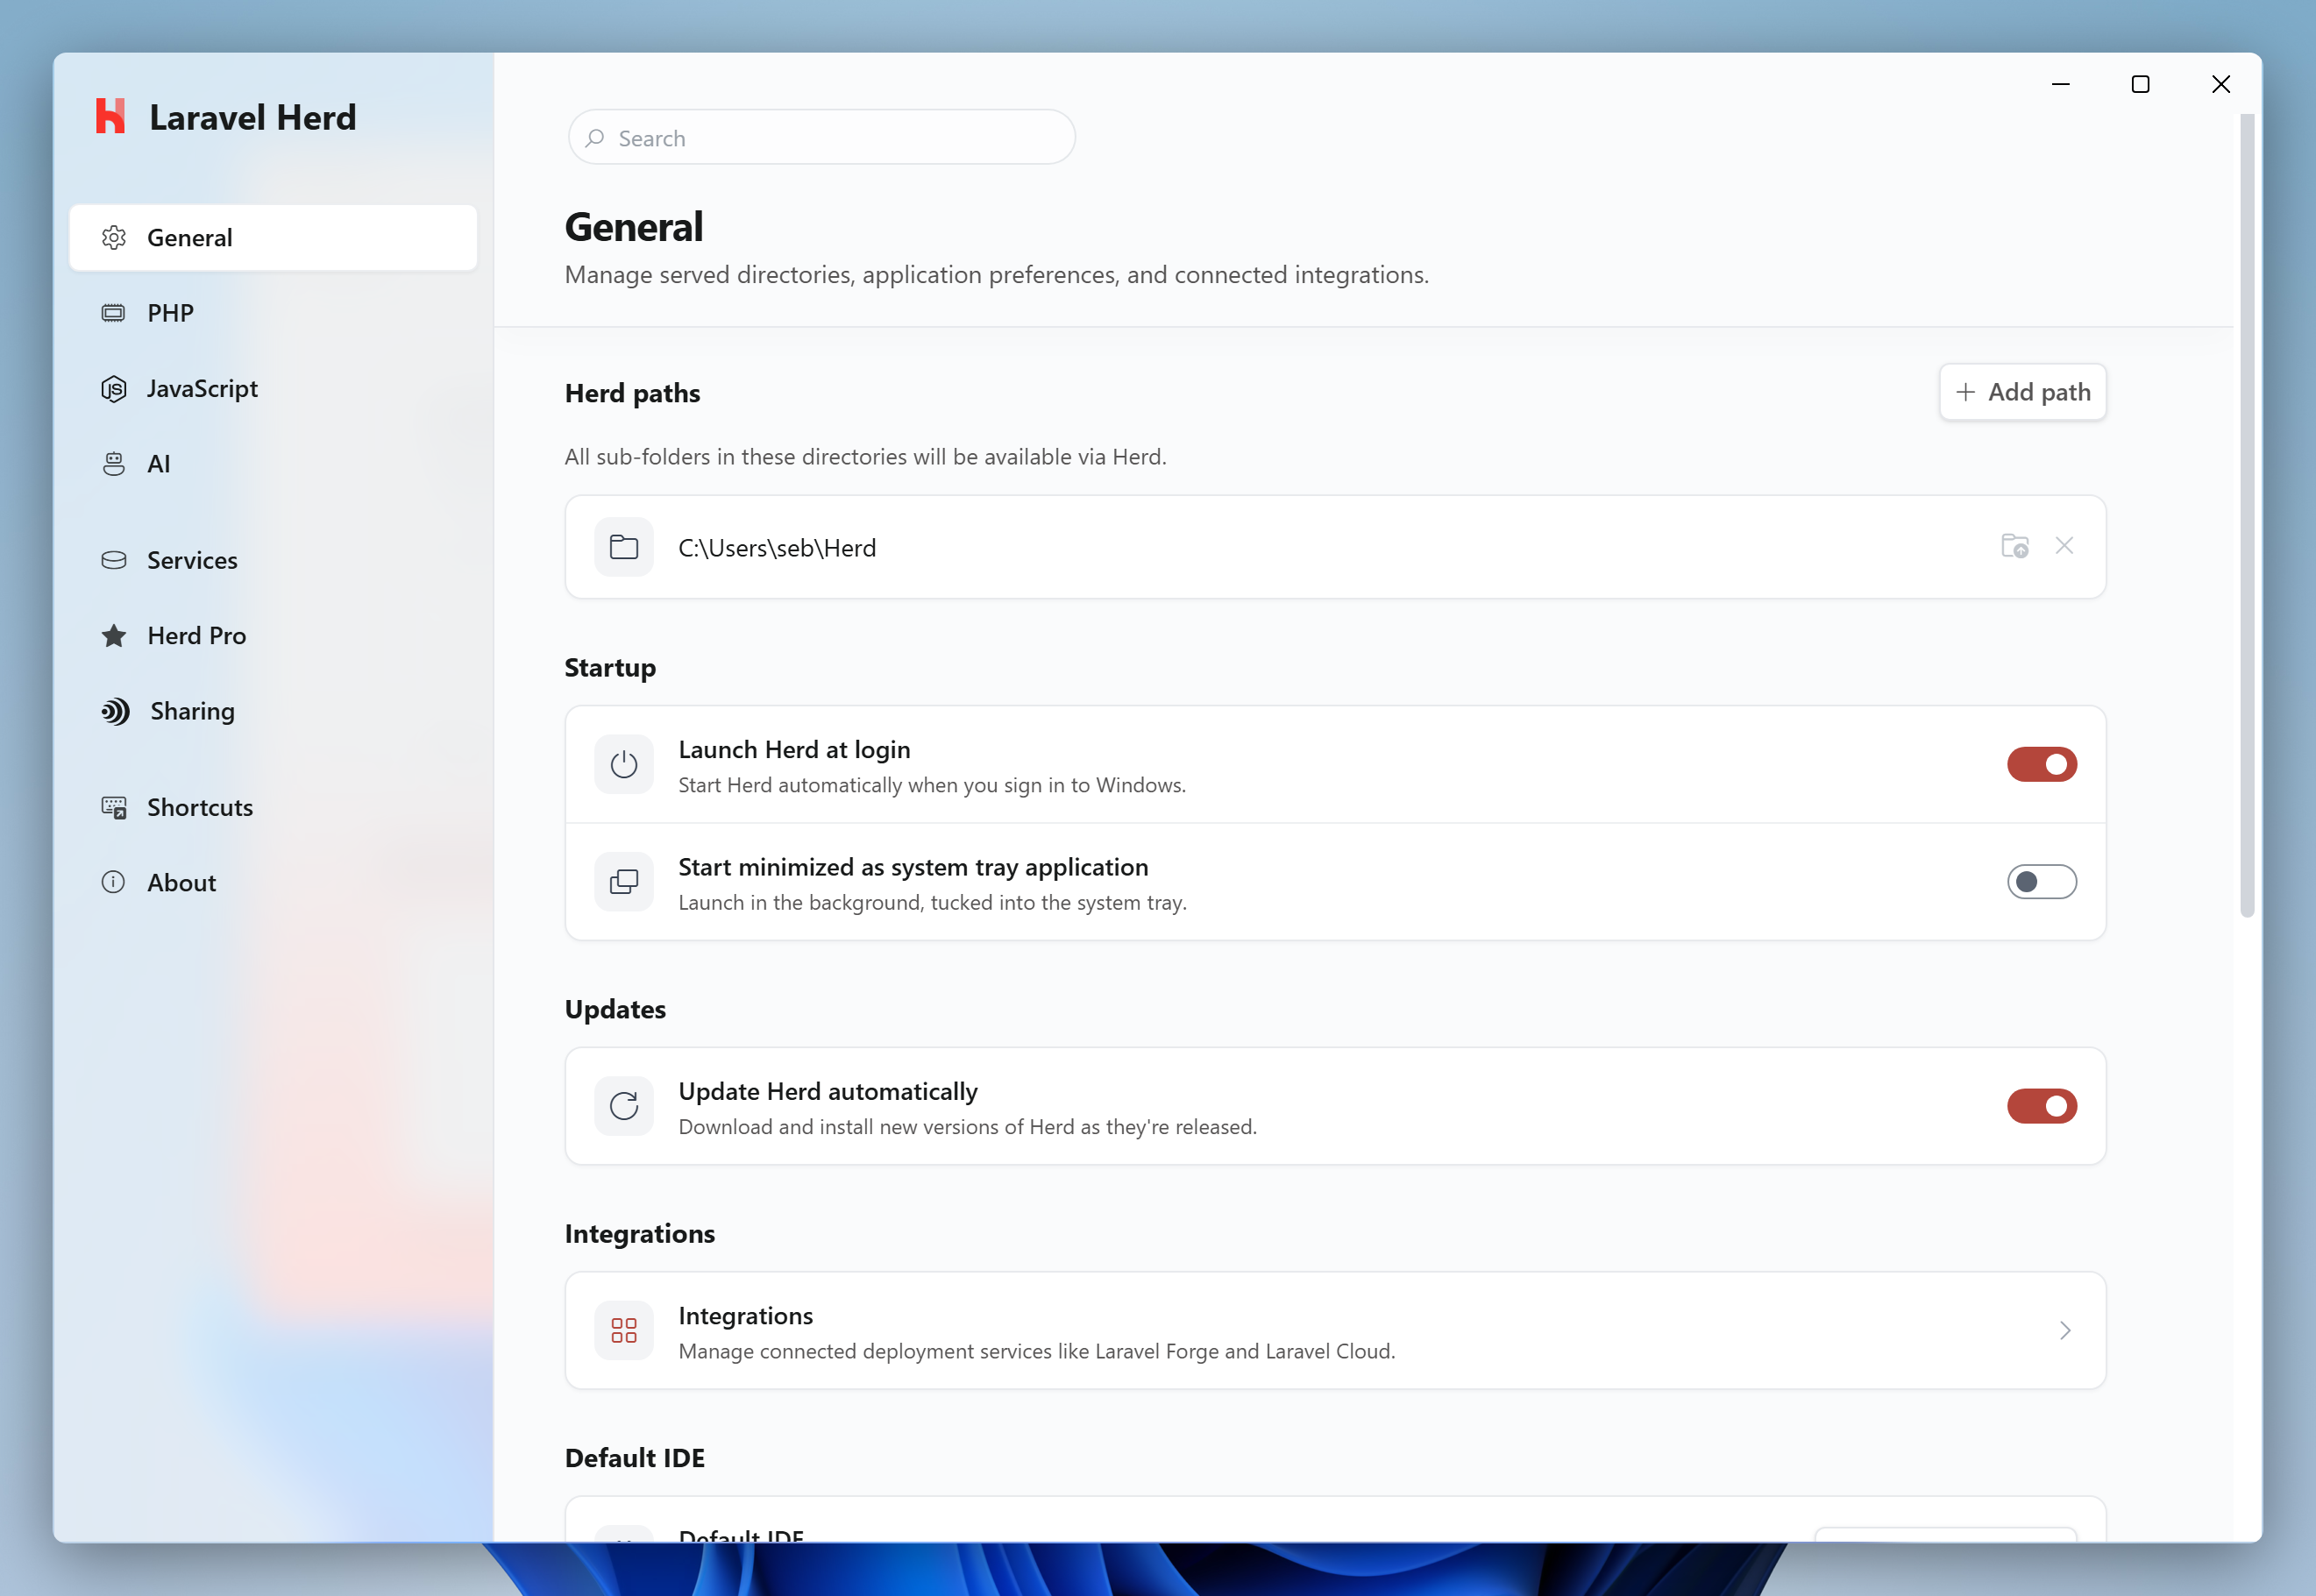The image size is (2316, 1596).
Task: Click the Sharing broadcast icon
Action: (x=115, y=711)
